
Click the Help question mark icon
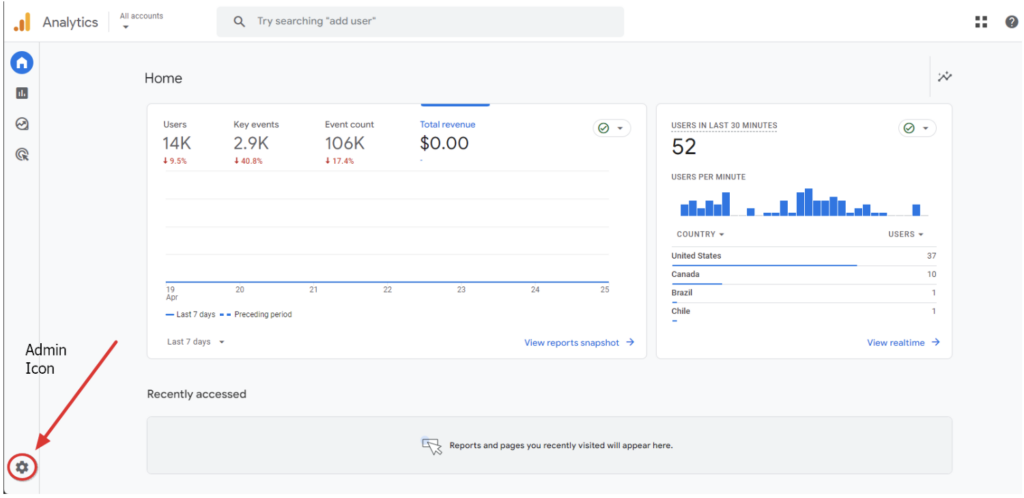(1011, 22)
